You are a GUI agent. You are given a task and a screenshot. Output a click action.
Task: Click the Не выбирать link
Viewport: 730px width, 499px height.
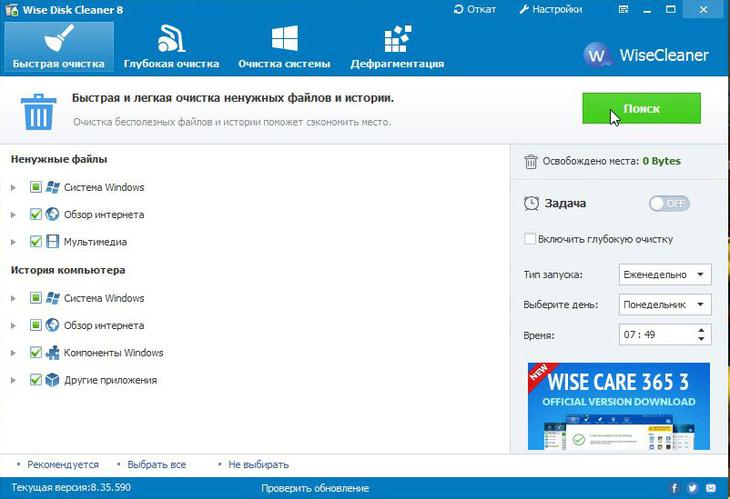point(258,465)
